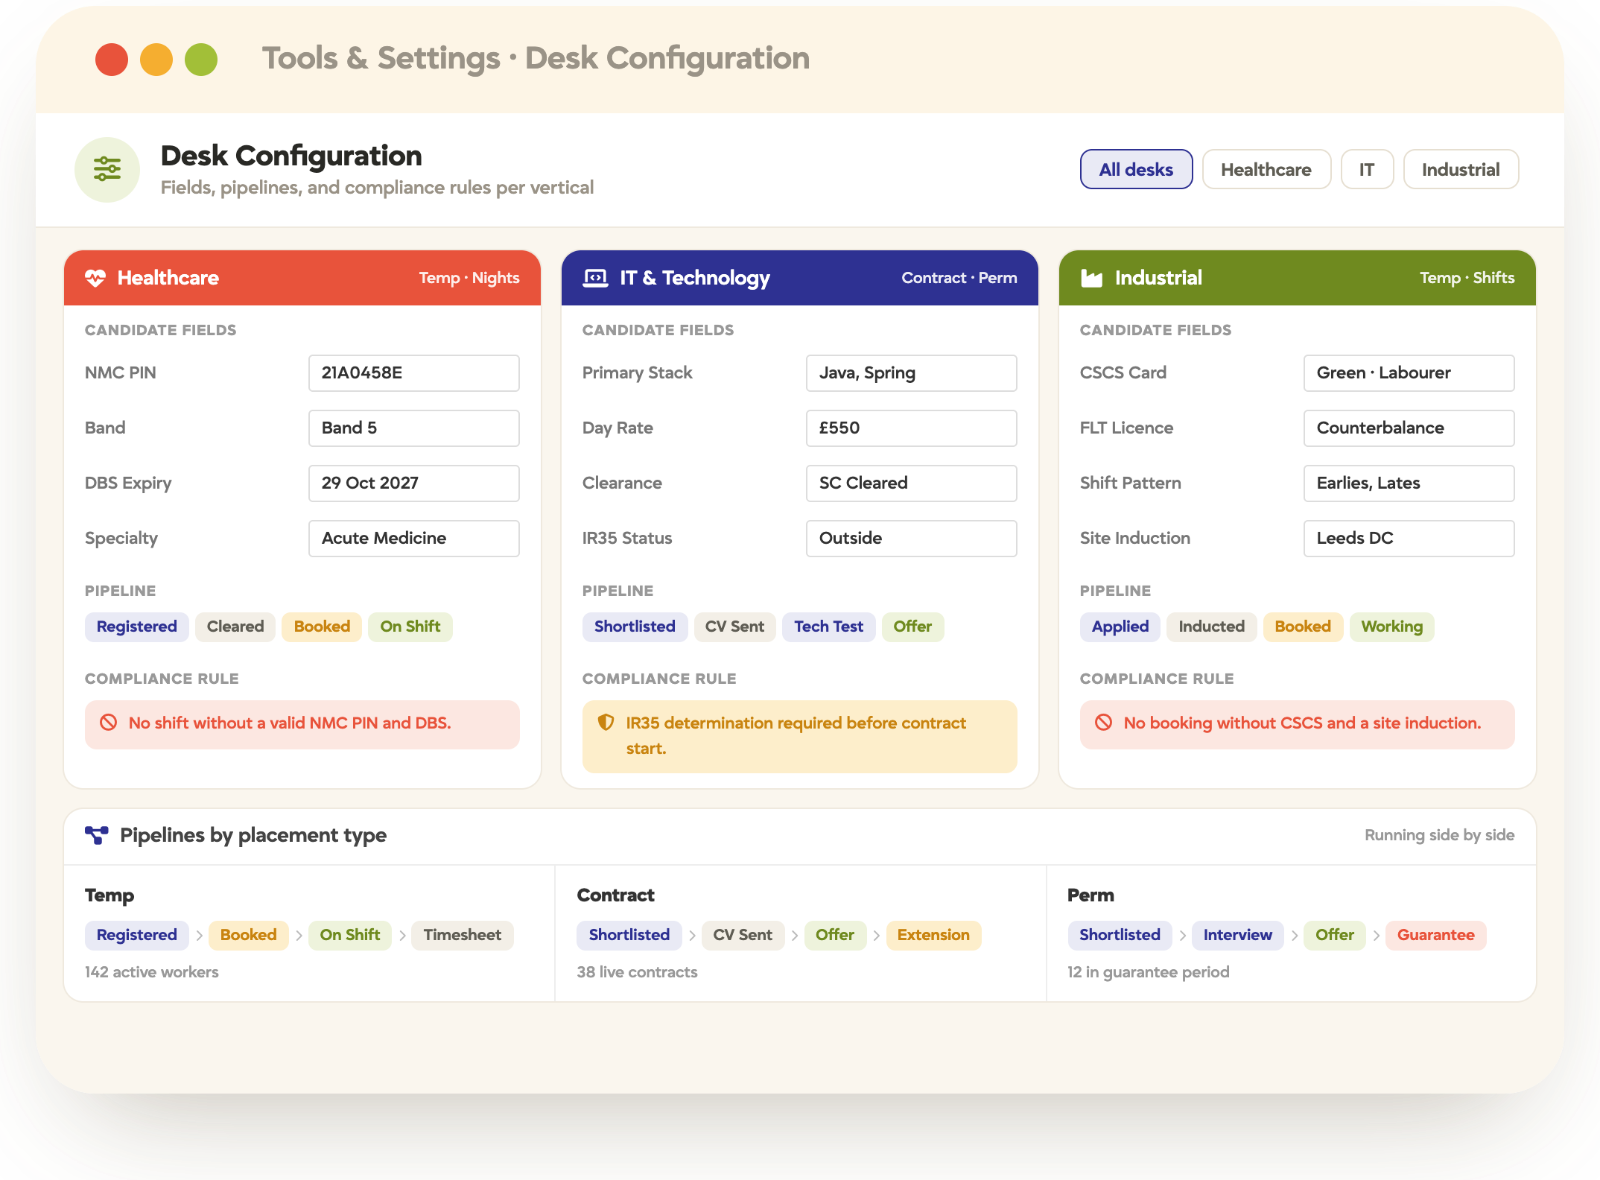
Task: Click the prohibited icon in CSCS rule
Action: point(1104,723)
